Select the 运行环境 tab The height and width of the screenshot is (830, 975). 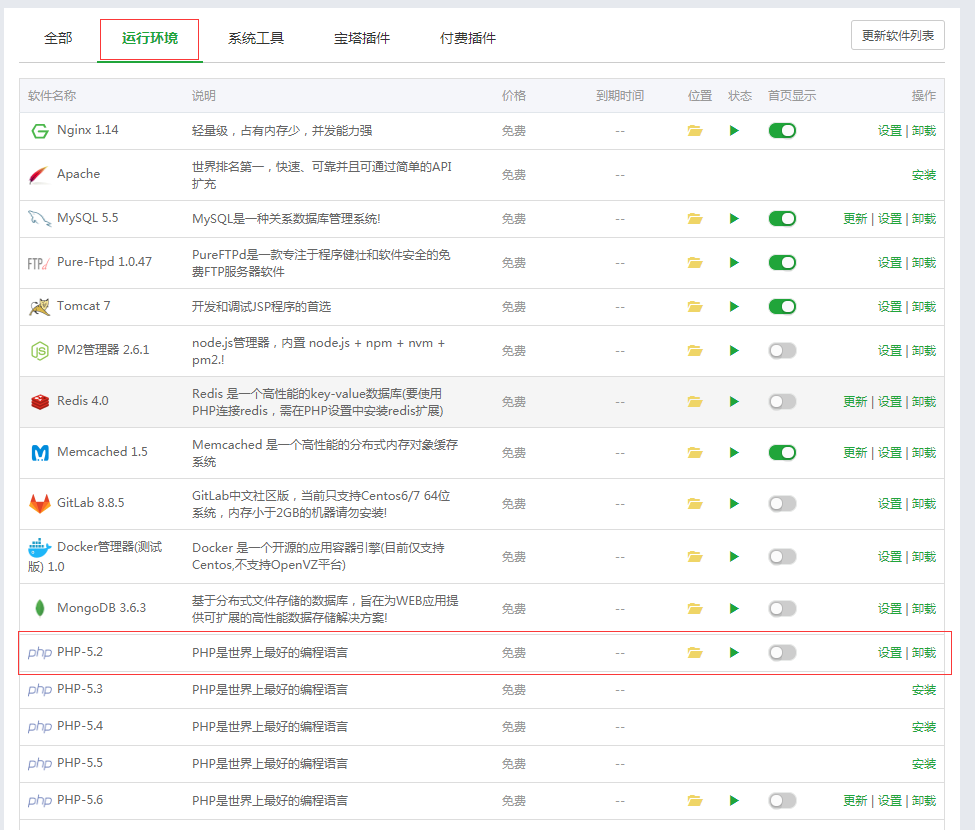[x=150, y=39]
